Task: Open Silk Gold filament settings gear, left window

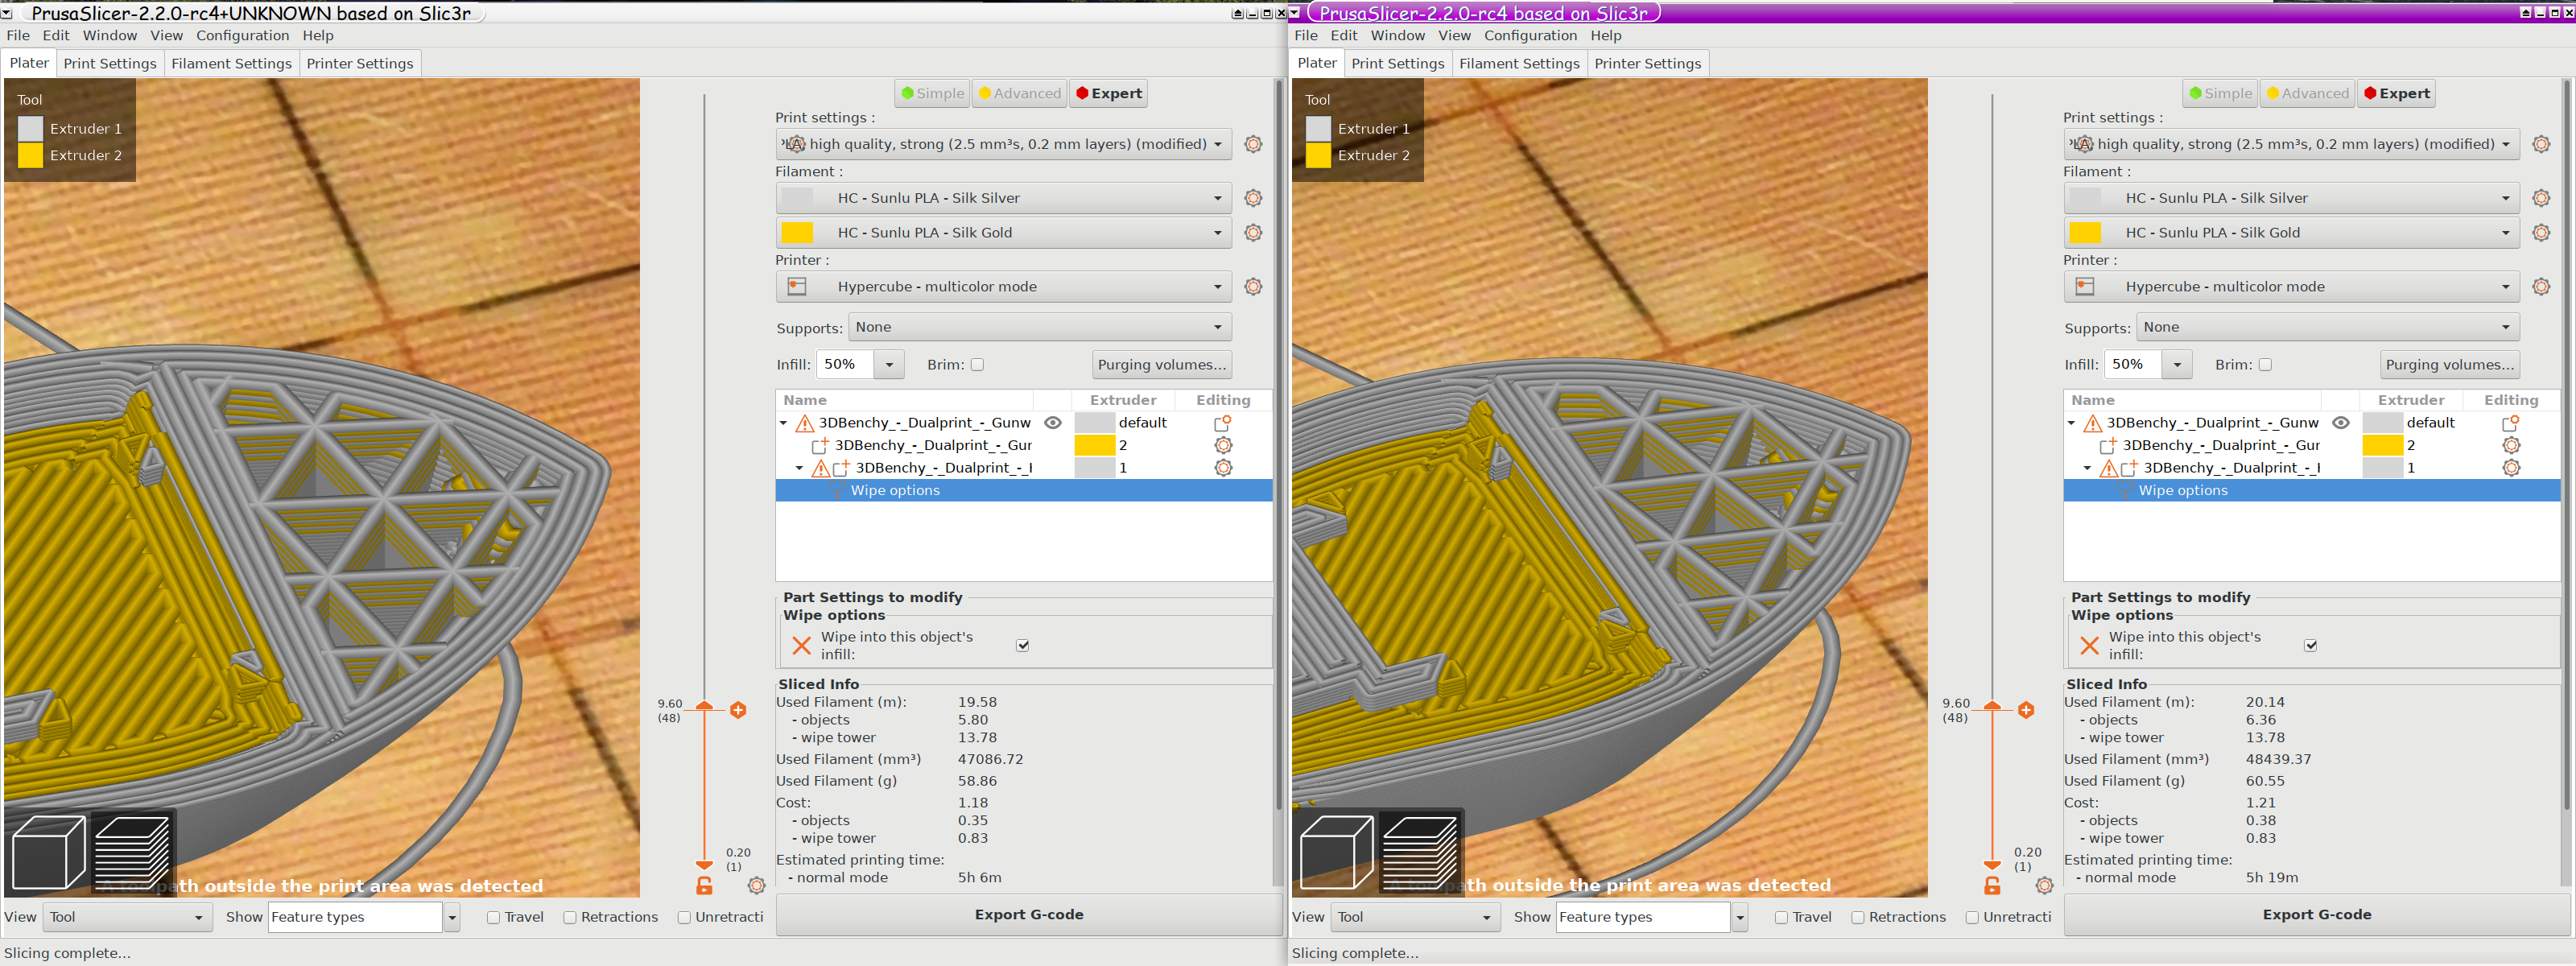Action: (1253, 232)
